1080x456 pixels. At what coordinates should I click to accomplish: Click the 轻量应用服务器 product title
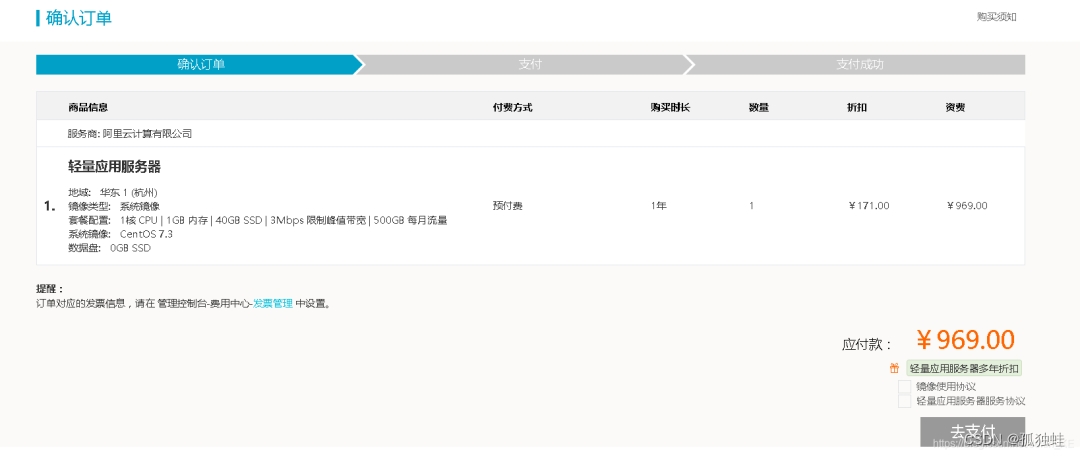(114, 167)
